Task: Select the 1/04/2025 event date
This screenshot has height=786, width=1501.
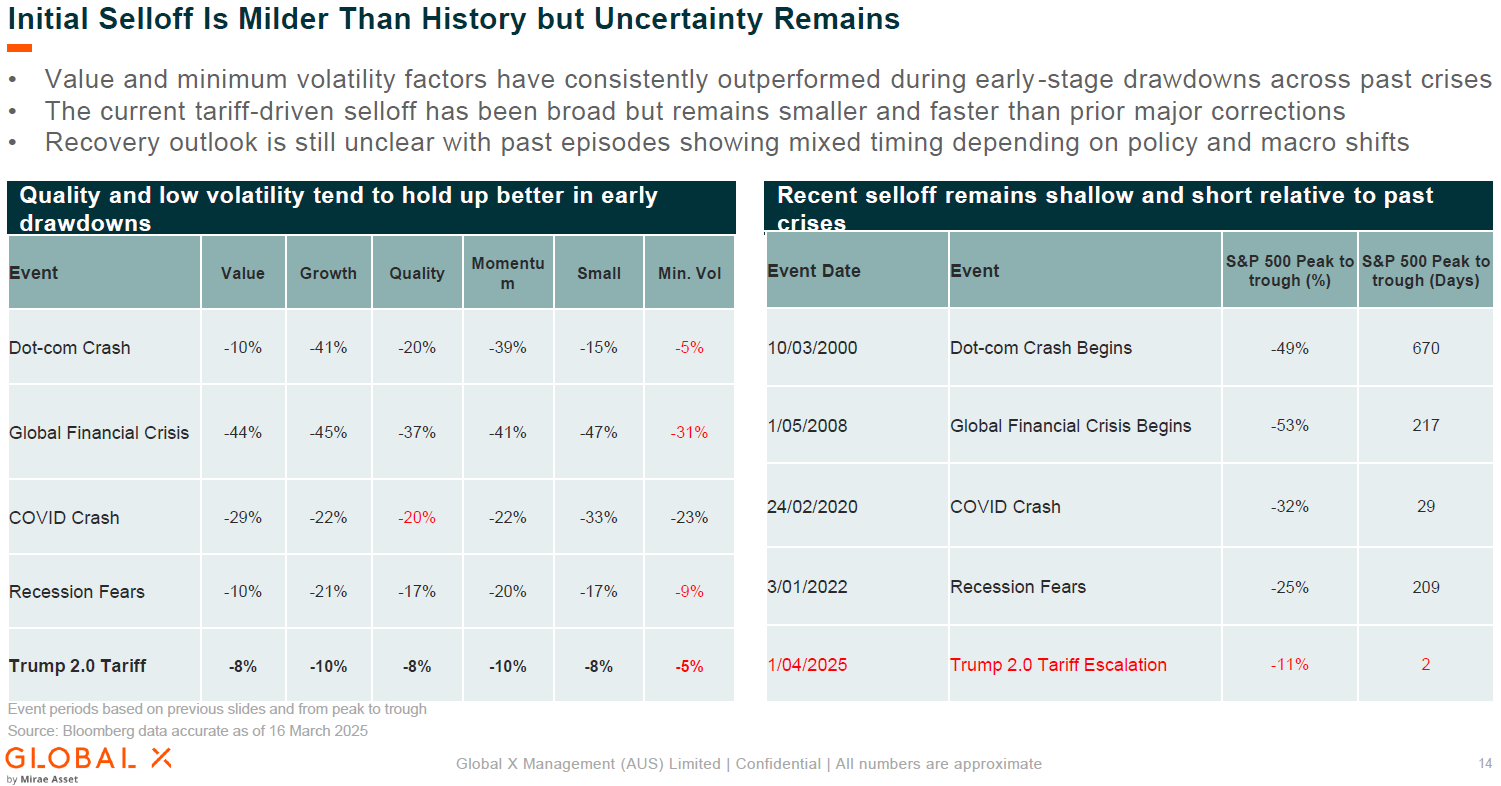Action: (x=807, y=665)
